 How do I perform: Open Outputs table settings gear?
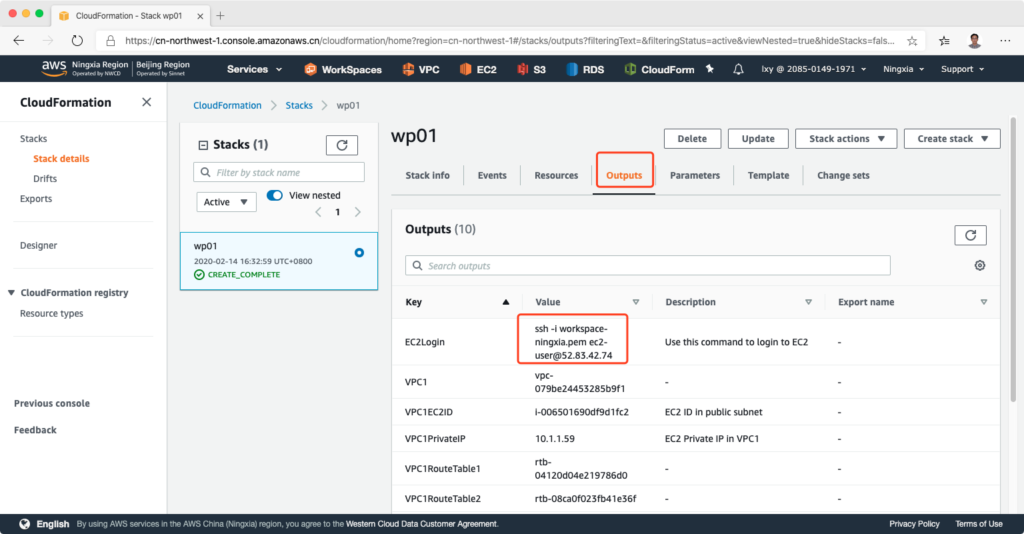[979, 265]
